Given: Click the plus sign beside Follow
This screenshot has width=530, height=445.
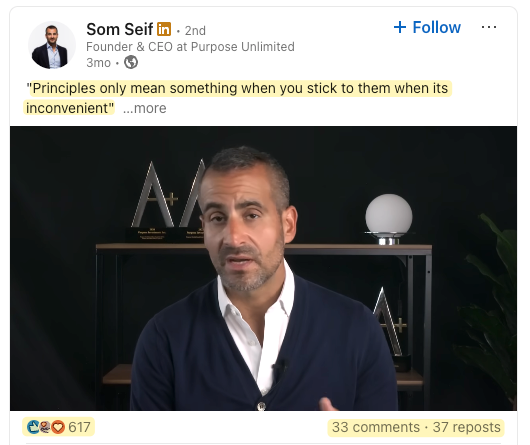Looking at the screenshot, I should point(400,27).
